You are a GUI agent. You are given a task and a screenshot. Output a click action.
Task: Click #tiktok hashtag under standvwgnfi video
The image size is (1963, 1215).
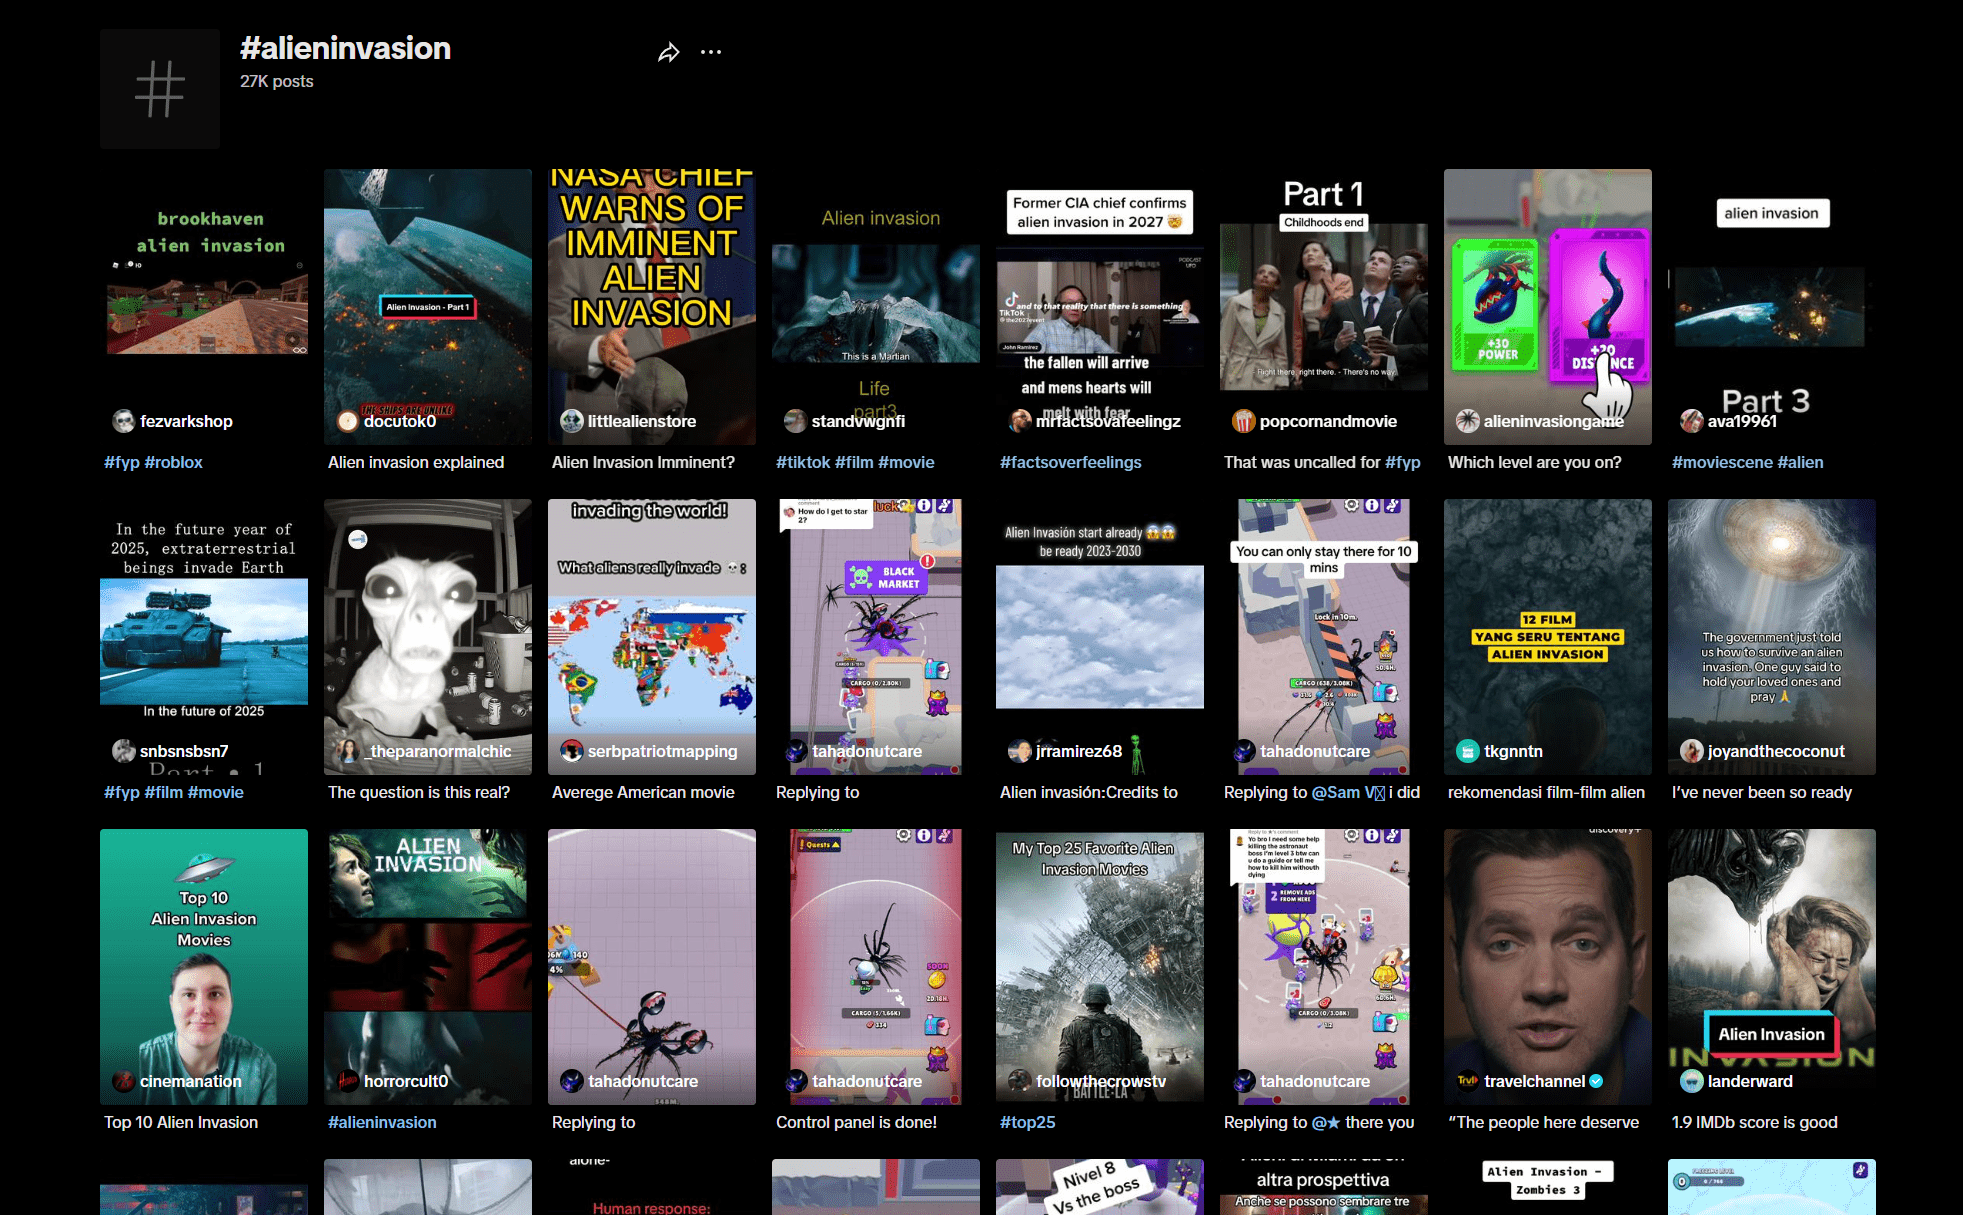803,462
